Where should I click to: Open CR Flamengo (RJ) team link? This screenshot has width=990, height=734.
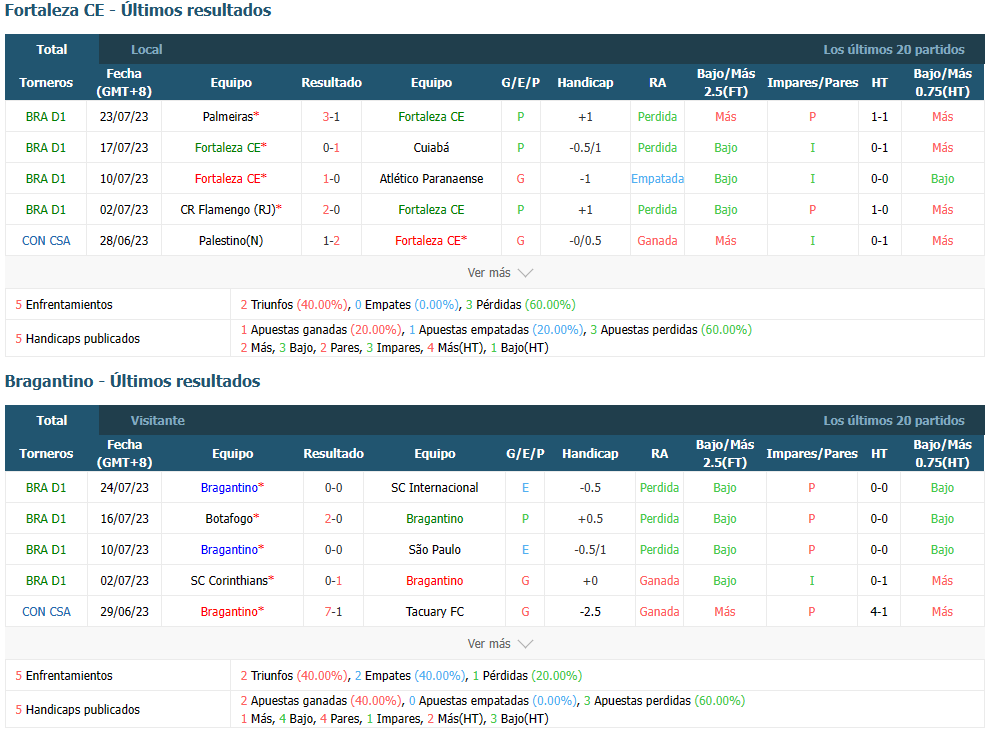click(228, 210)
